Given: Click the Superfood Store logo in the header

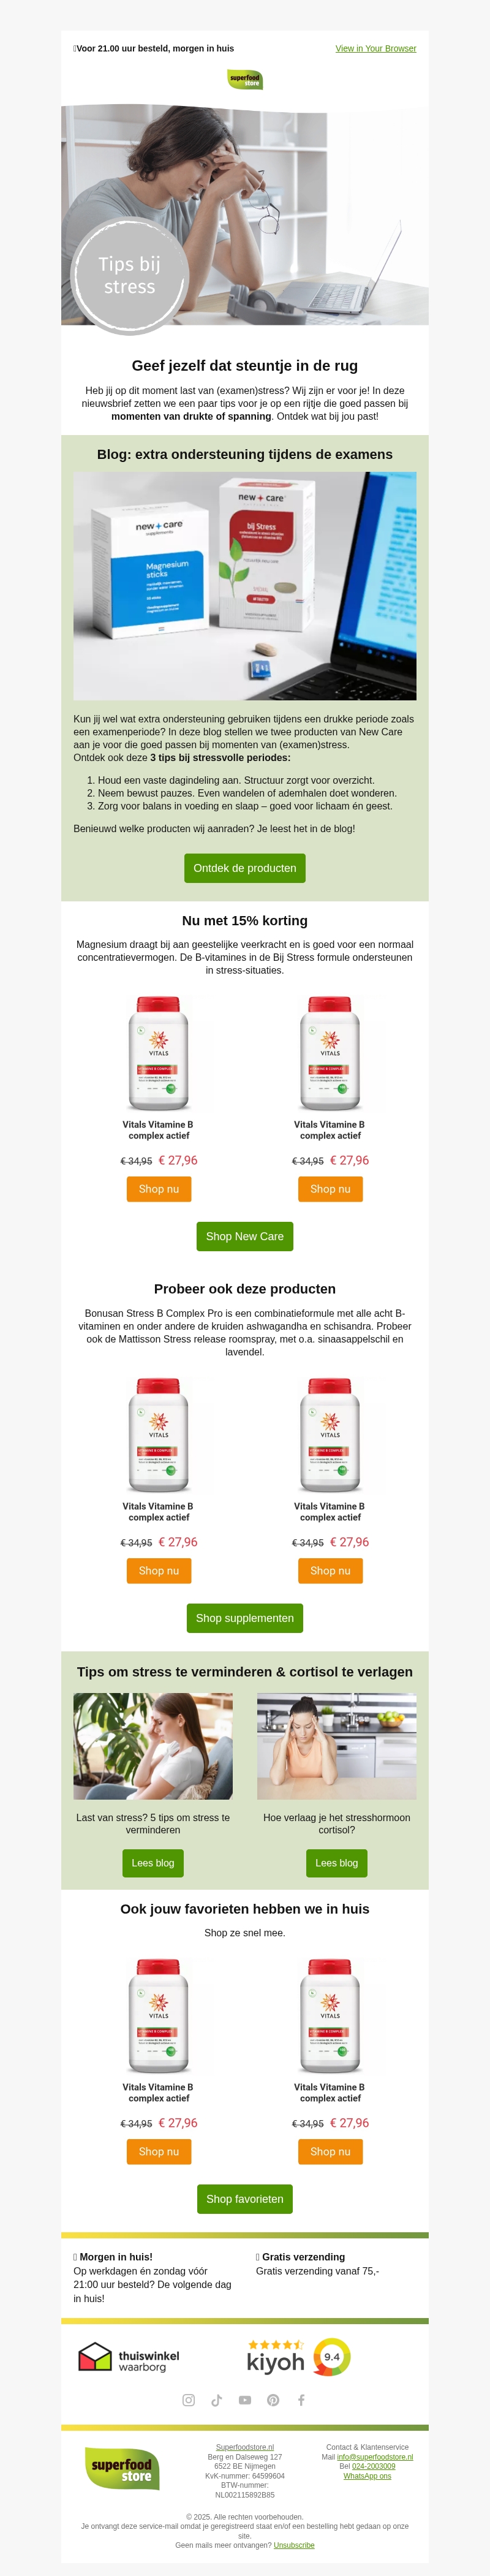Looking at the screenshot, I should tap(245, 79).
